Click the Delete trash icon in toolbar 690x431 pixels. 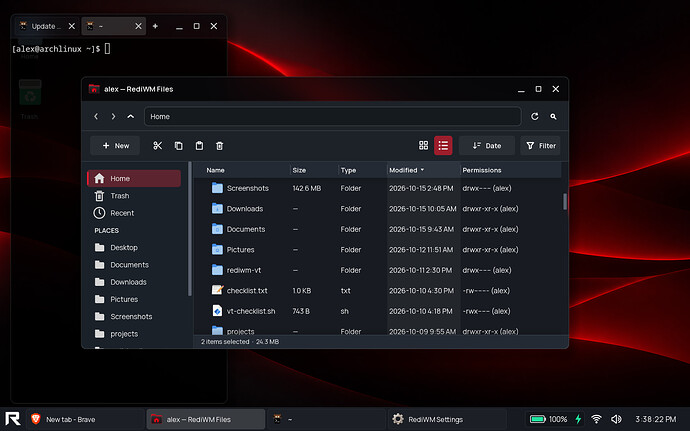[x=220, y=146]
